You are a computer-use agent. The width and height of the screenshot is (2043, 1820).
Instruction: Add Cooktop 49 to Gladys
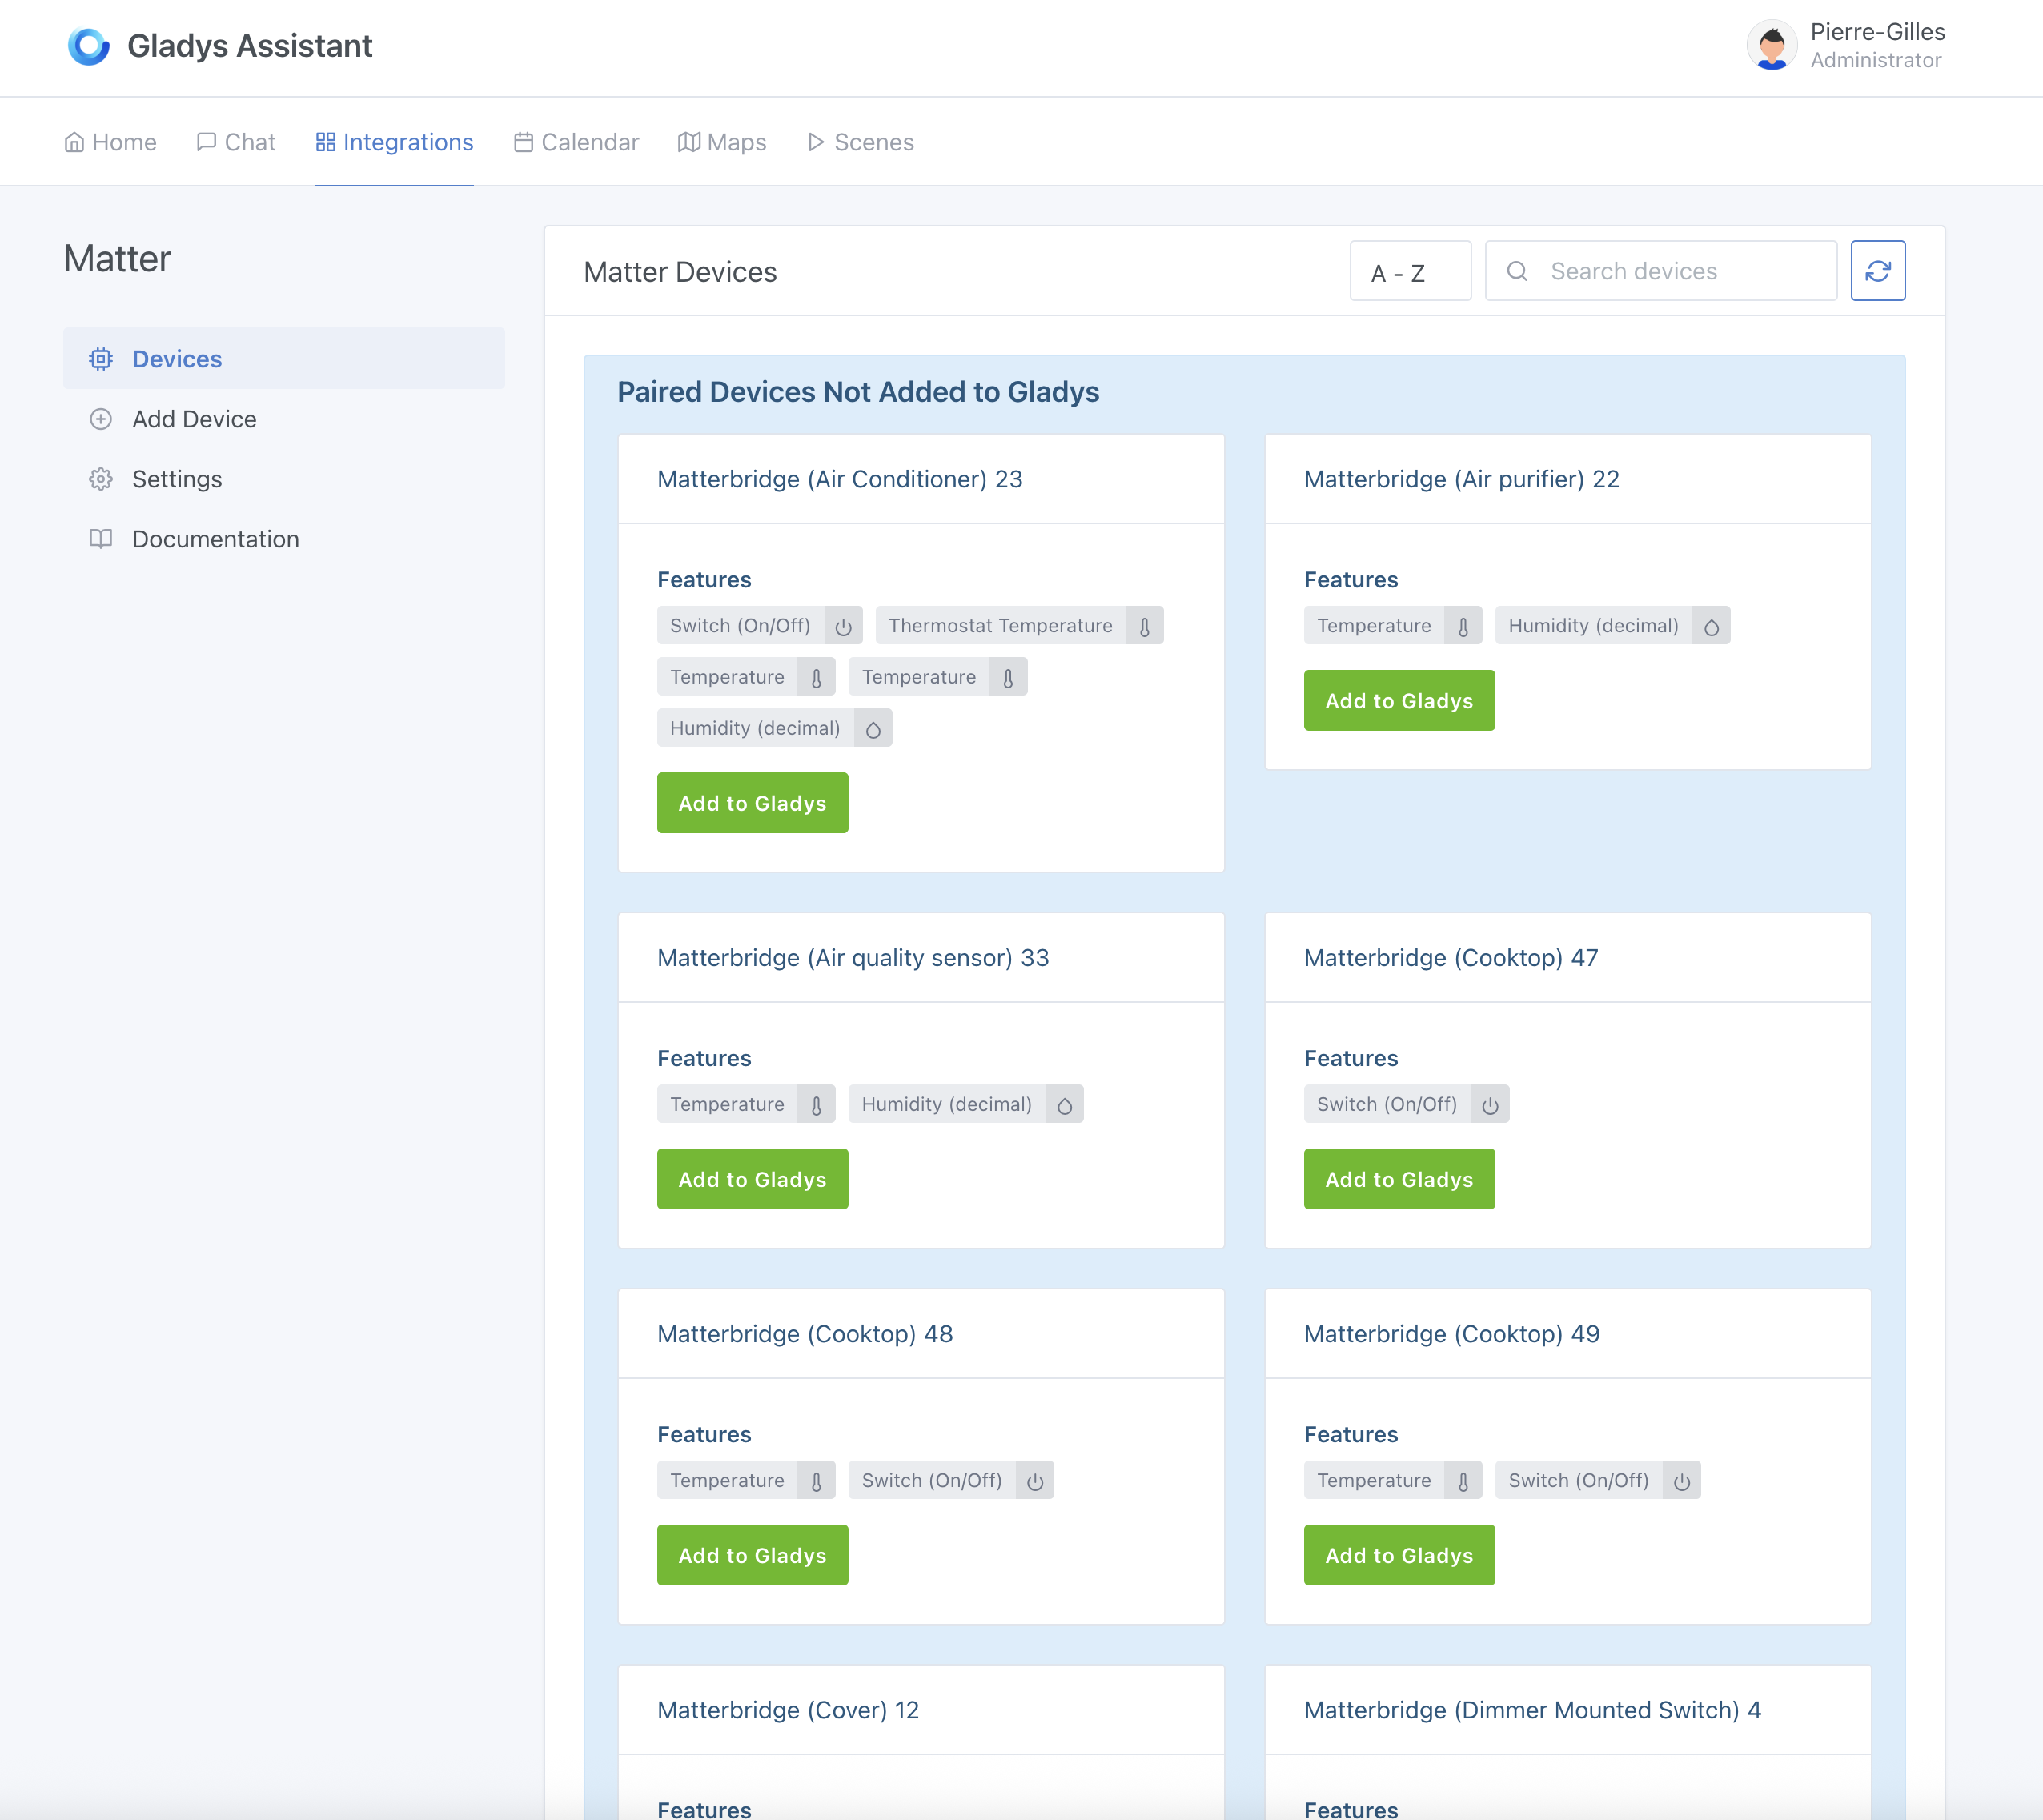click(1398, 1555)
